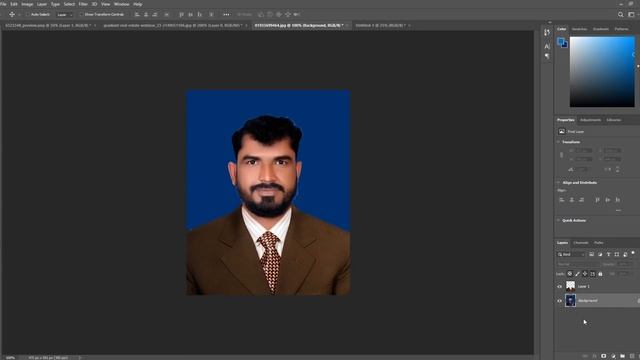This screenshot has width=640, height=360.
Task: Enable the Auto-Select checkbox
Action: (28, 14)
